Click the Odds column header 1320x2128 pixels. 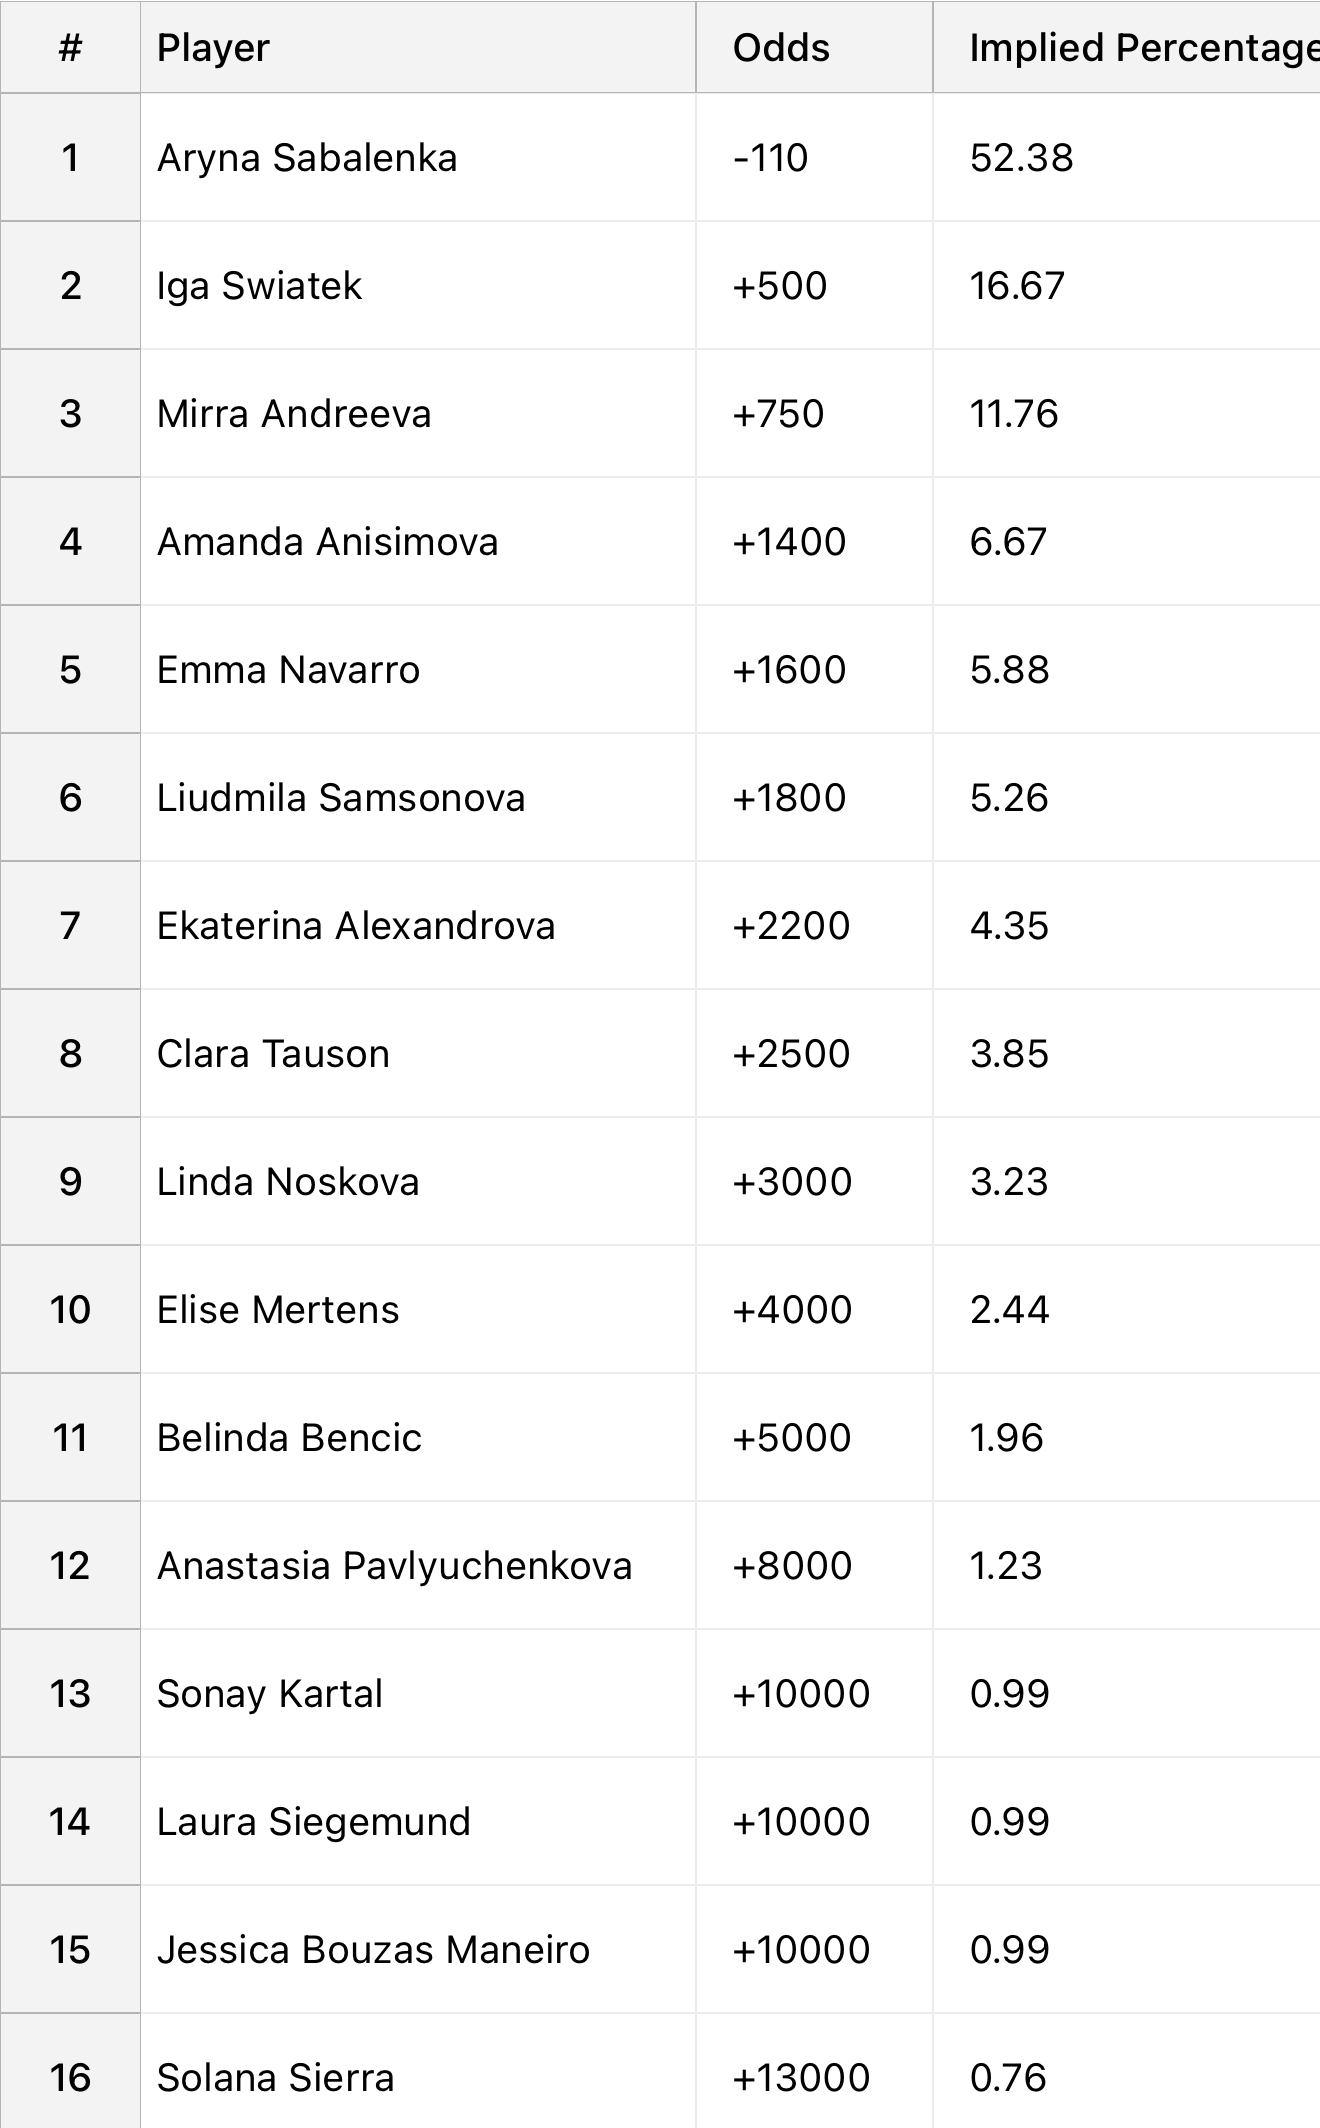click(x=815, y=47)
